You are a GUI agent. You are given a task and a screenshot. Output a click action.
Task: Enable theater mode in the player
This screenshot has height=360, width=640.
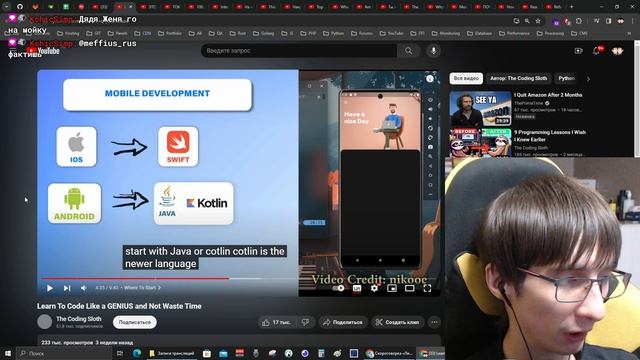click(x=409, y=288)
